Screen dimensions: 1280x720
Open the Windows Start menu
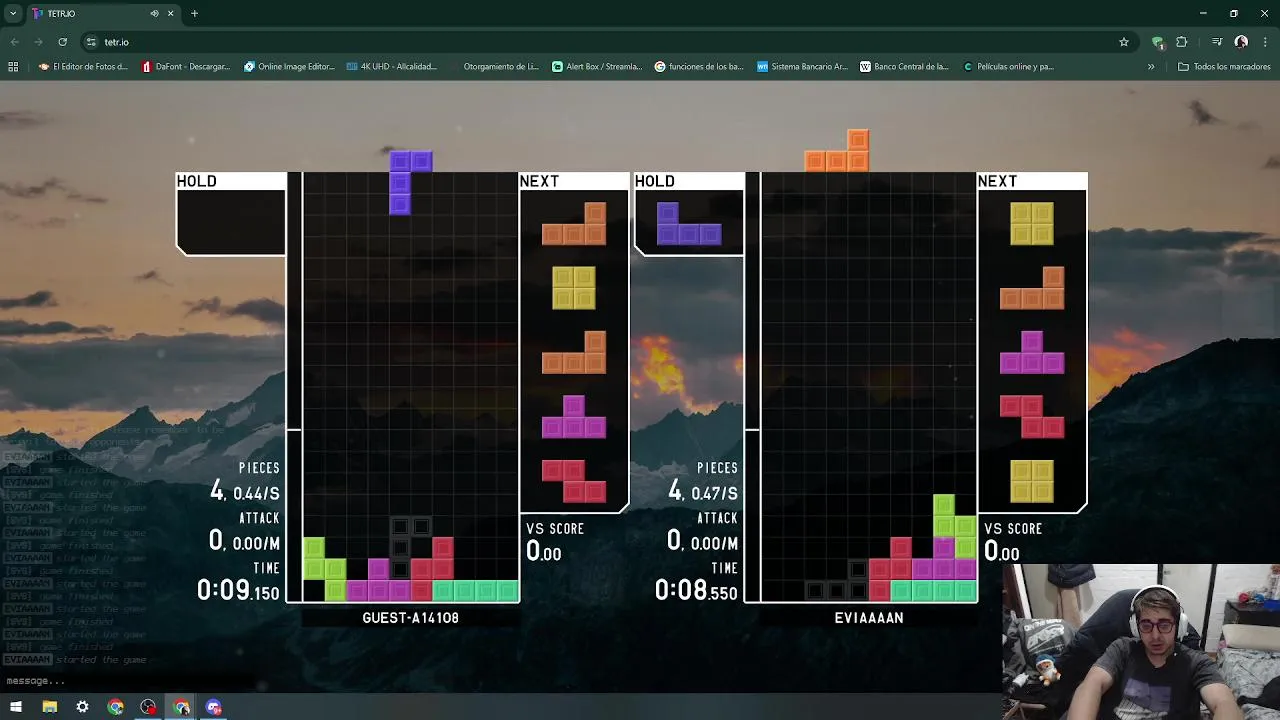[16, 707]
